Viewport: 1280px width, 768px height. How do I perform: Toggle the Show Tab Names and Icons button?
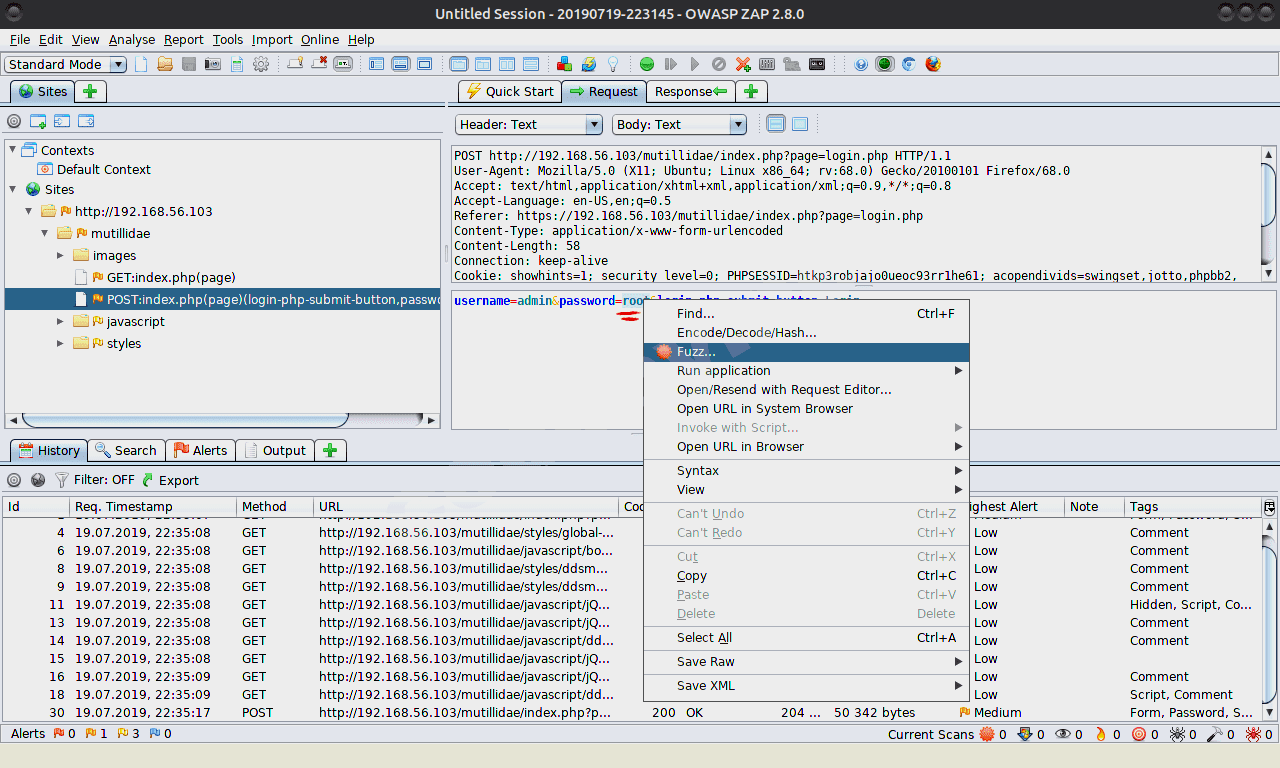[343, 64]
